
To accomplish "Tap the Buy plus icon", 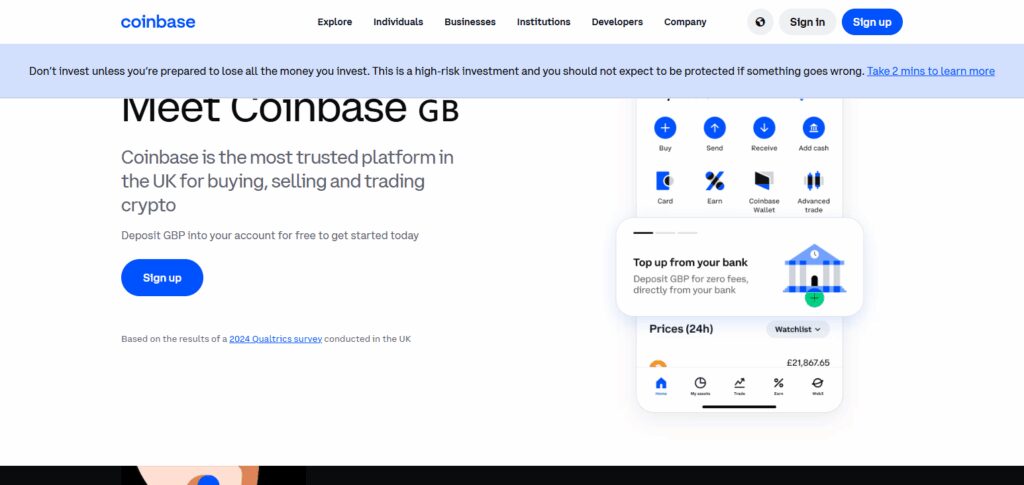I will [x=665, y=128].
